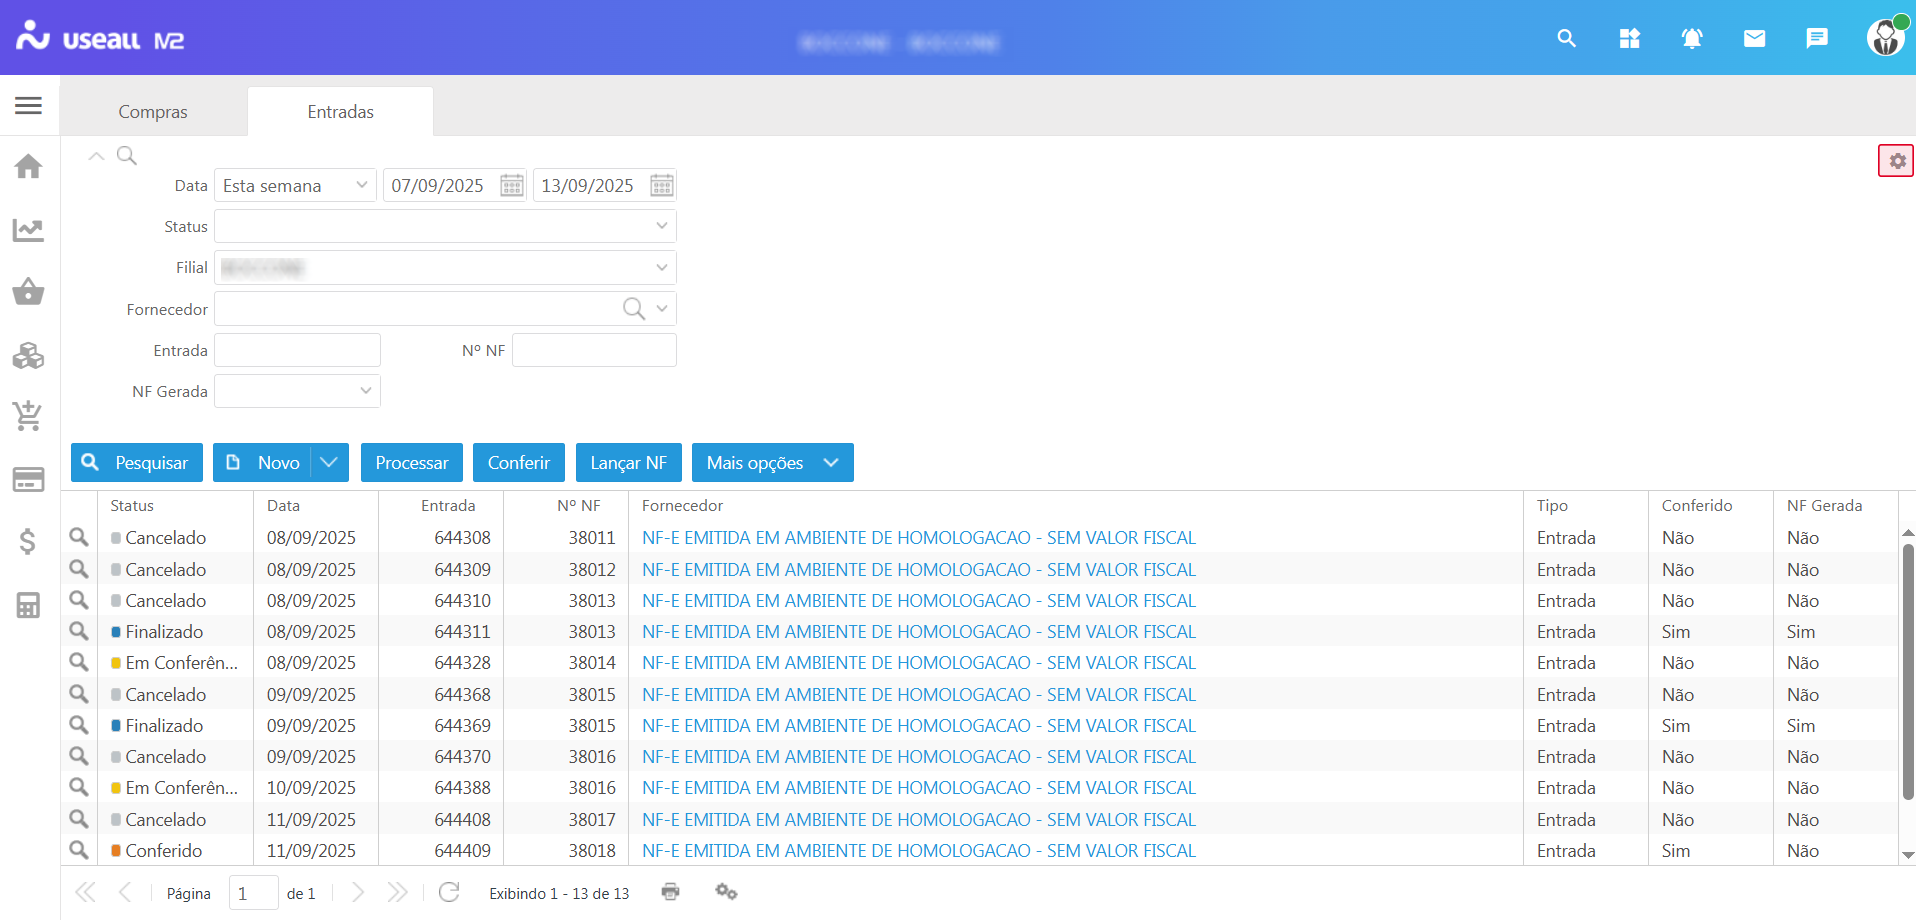This screenshot has height=920, width=1916.
Task: Open the dollar sign financial sidebar icon
Action: tap(28, 541)
